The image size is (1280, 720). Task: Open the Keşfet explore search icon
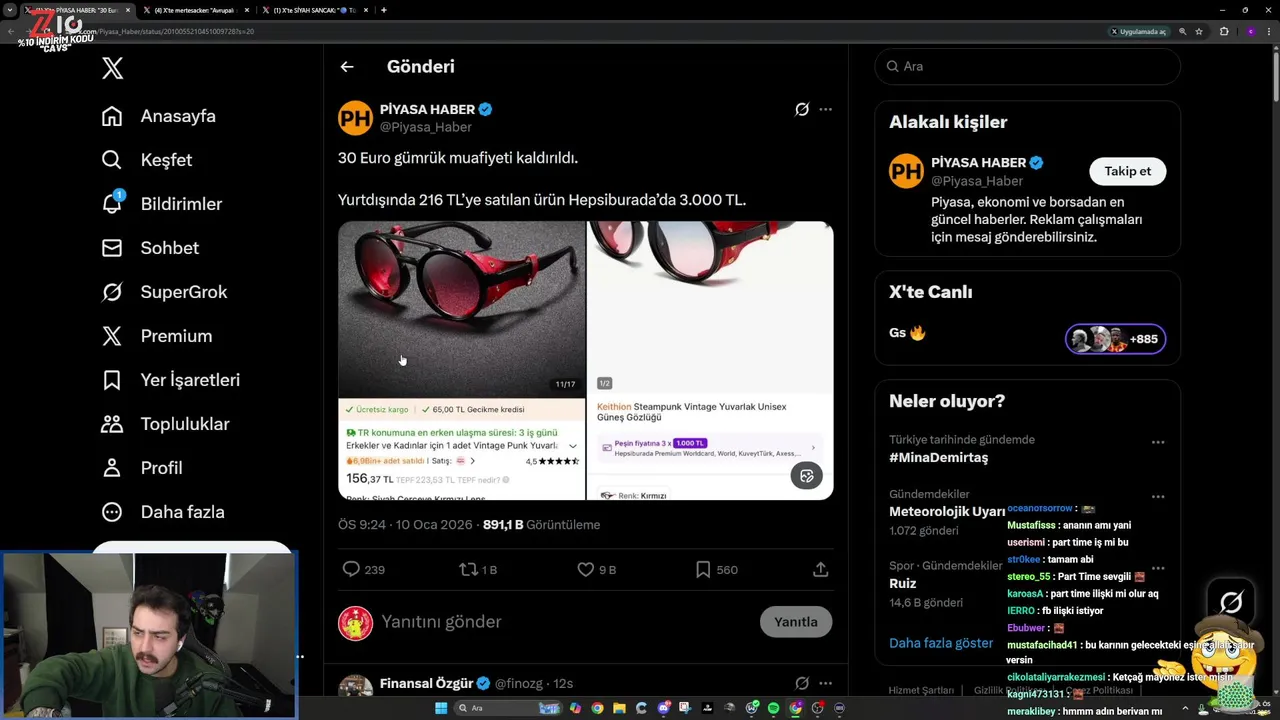[x=112, y=160]
